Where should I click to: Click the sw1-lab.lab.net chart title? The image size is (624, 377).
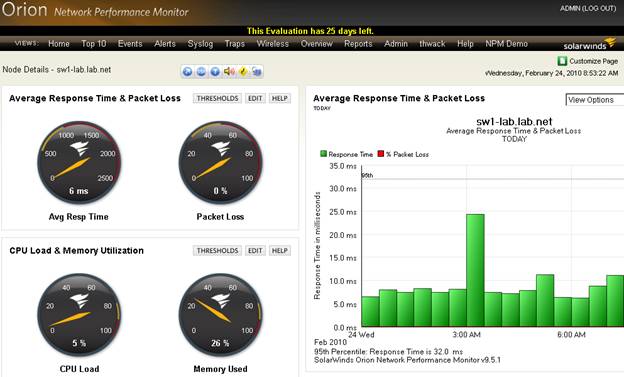pos(514,121)
